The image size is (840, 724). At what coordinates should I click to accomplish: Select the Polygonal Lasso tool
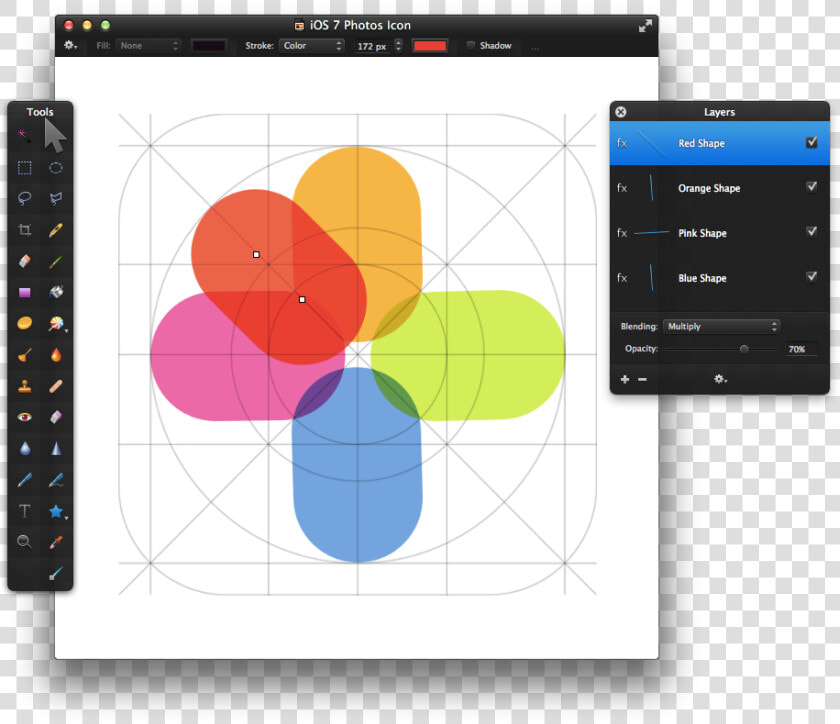click(56, 199)
